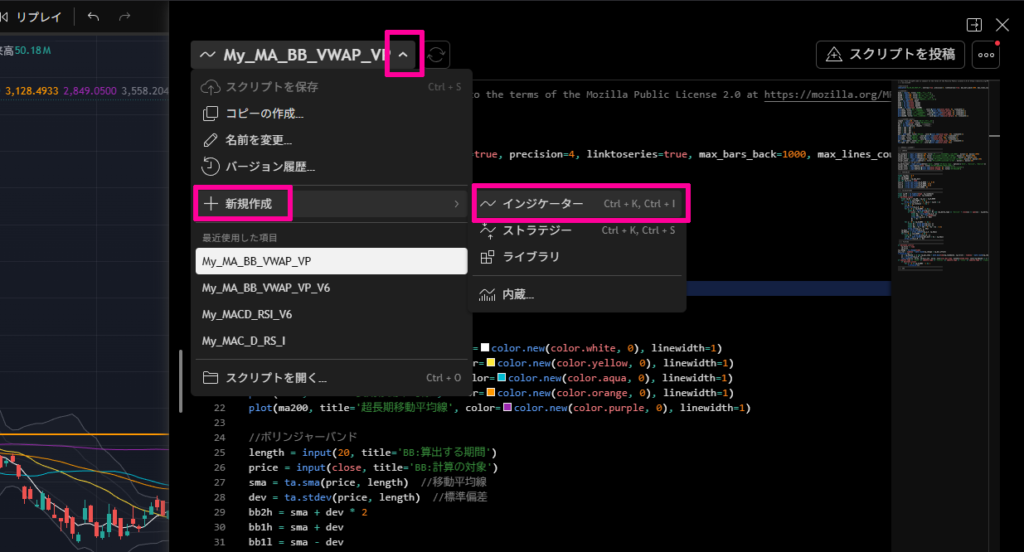
Task: Click 名前を変更 to rename script
Action: coord(258,140)
